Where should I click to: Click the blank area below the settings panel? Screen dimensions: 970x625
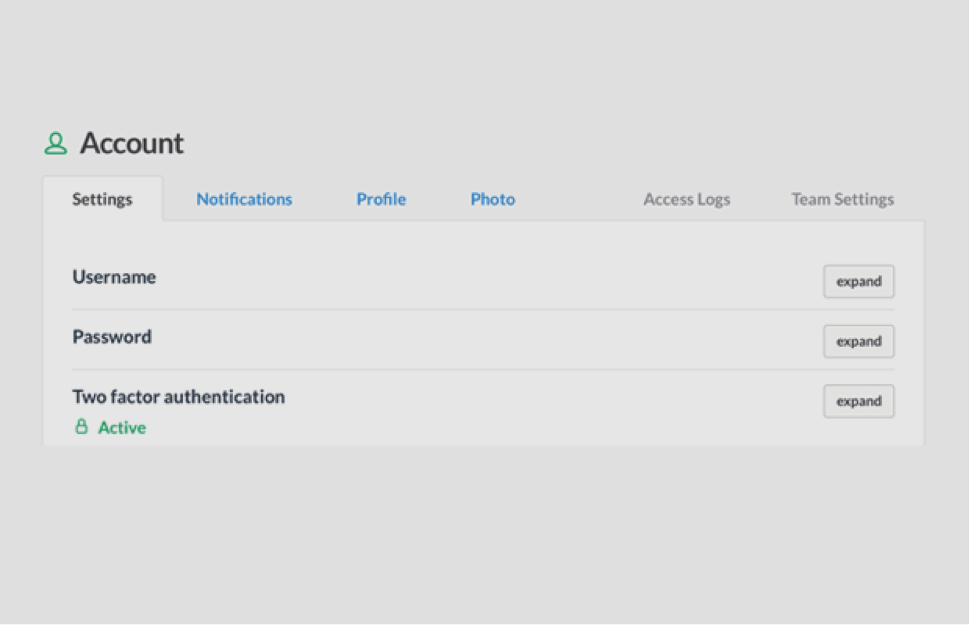(484, 530)
